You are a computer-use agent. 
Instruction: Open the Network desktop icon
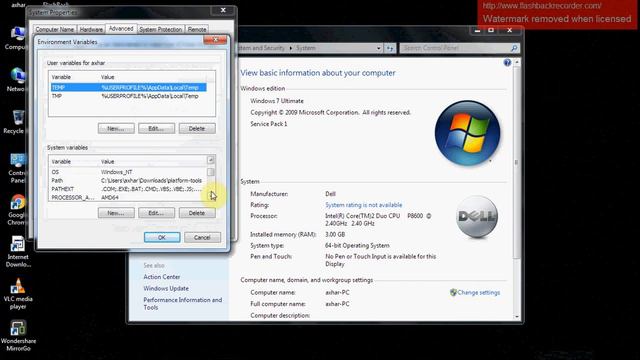(x=16, y=80)
